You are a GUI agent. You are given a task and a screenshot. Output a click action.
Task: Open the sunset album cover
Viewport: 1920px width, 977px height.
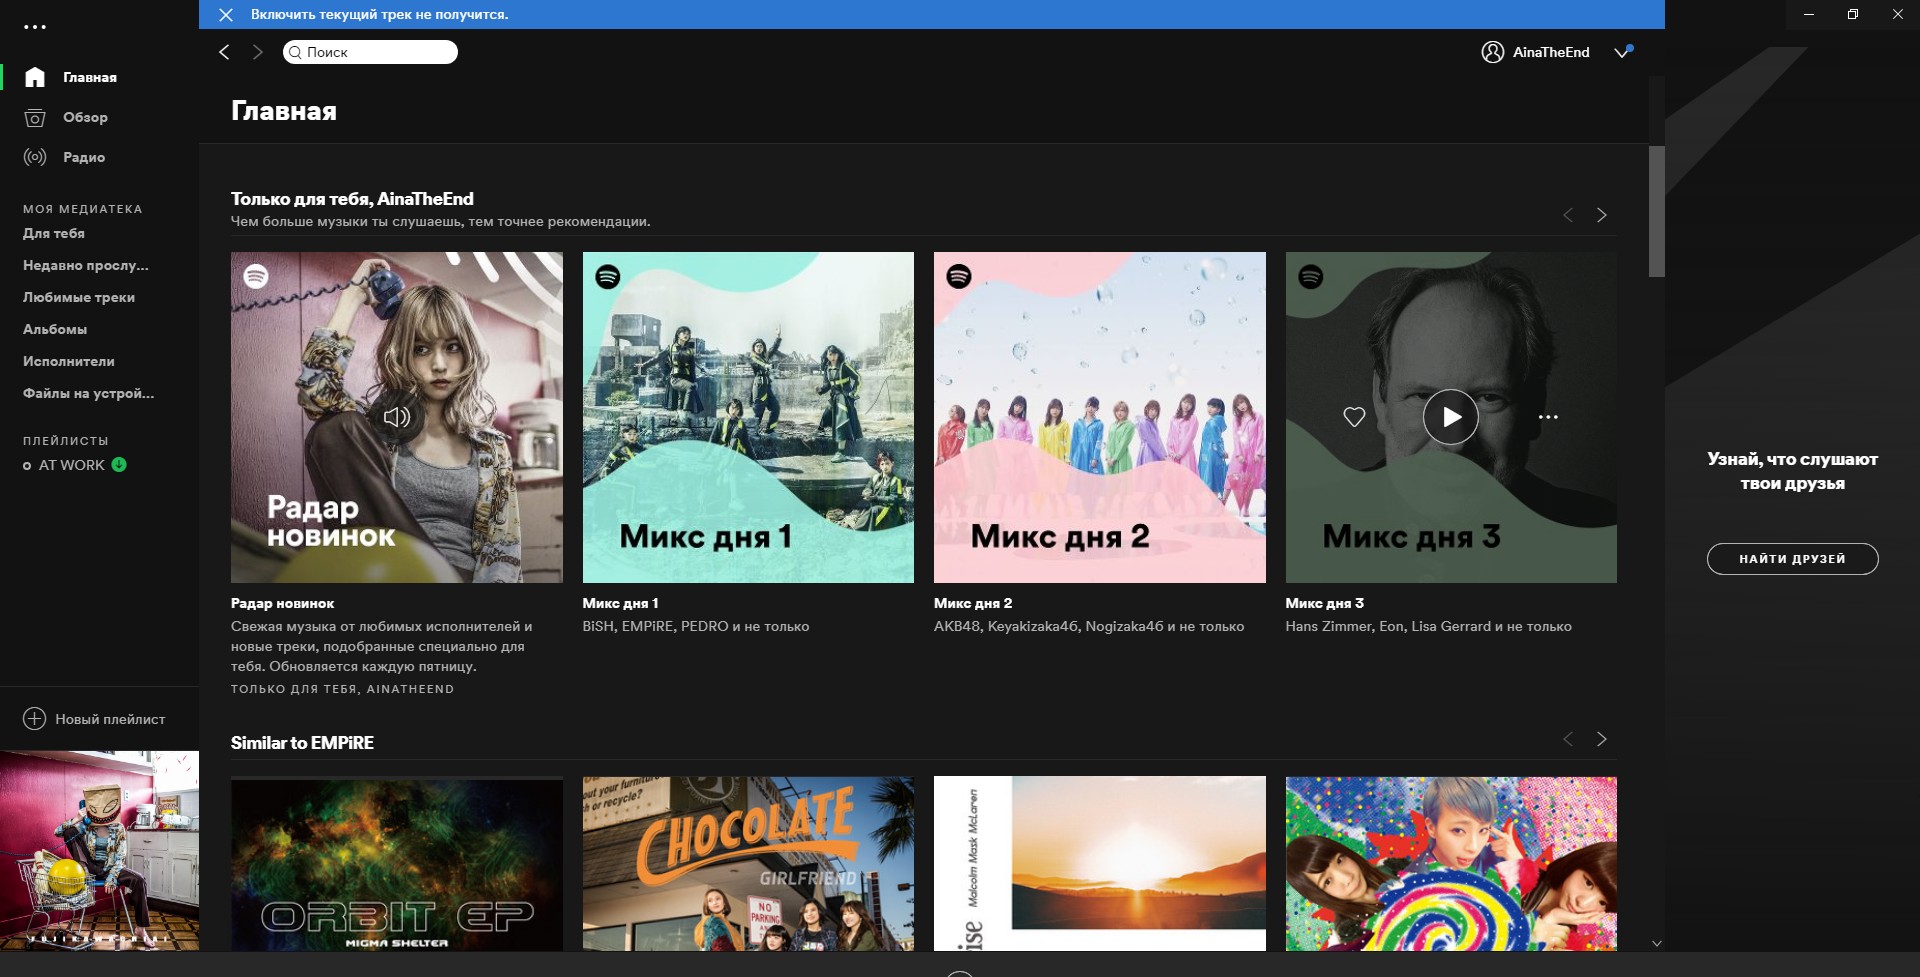[x=1100, y=864]
